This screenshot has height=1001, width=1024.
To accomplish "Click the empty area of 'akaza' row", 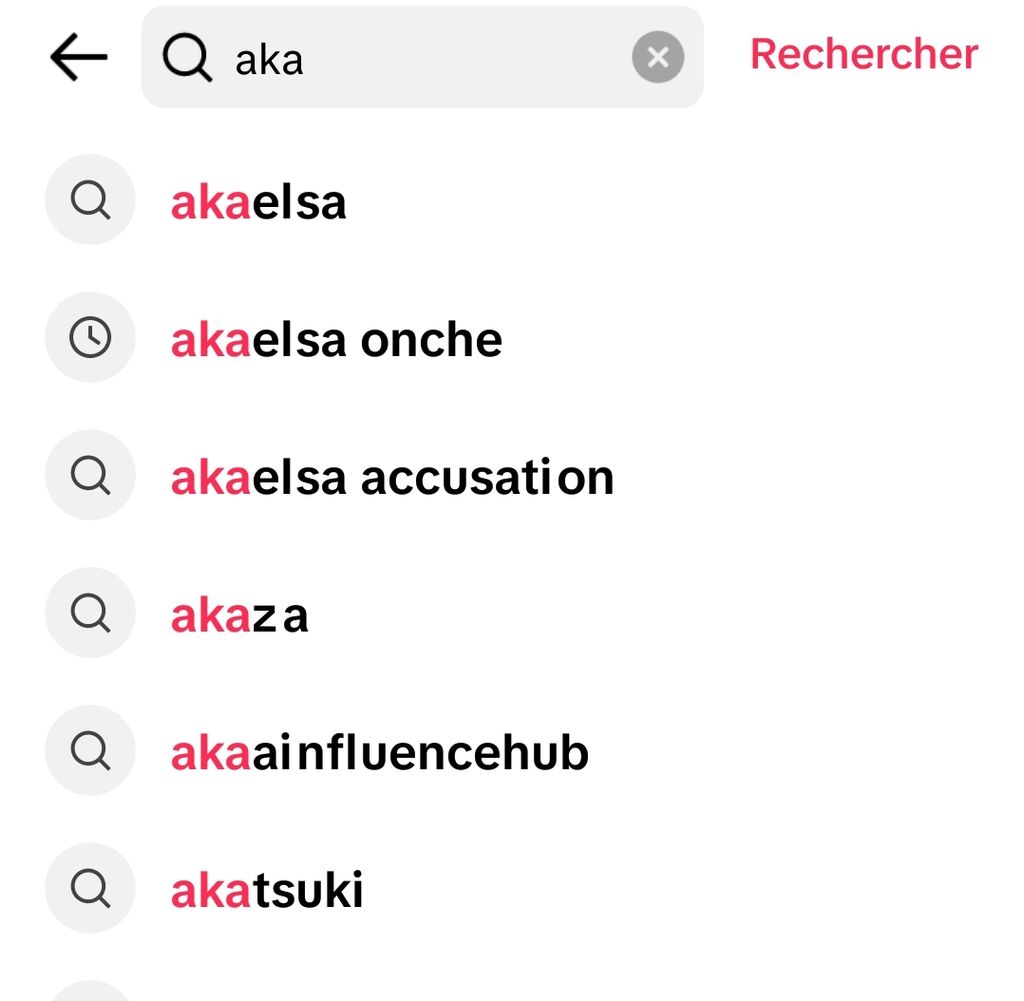I will (650, 614).
